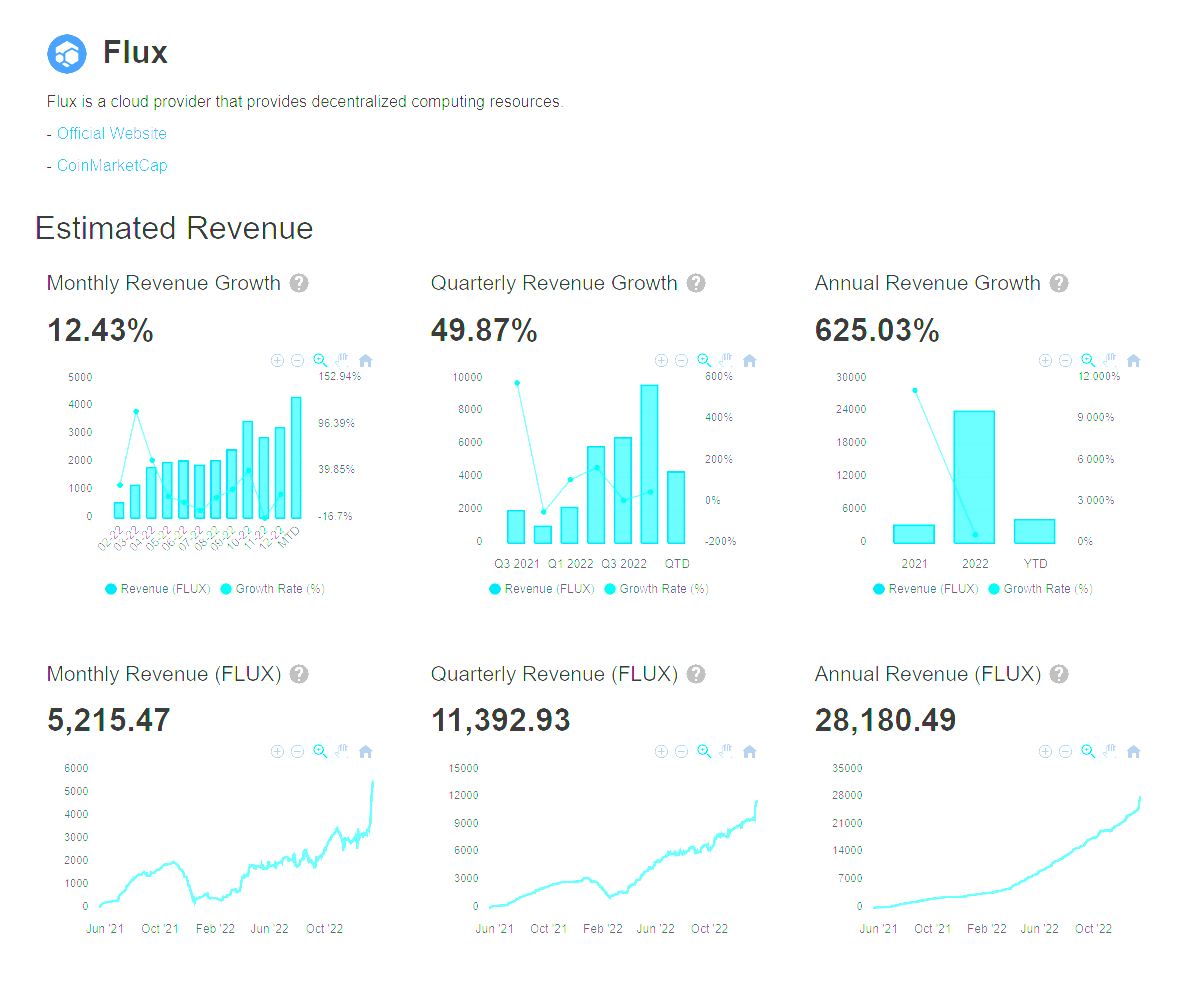The width and height of the screenshot is (1199, 981).
Task: Click help icon beside Annual Revenue (FLUX)
Action: [1059, 674]
